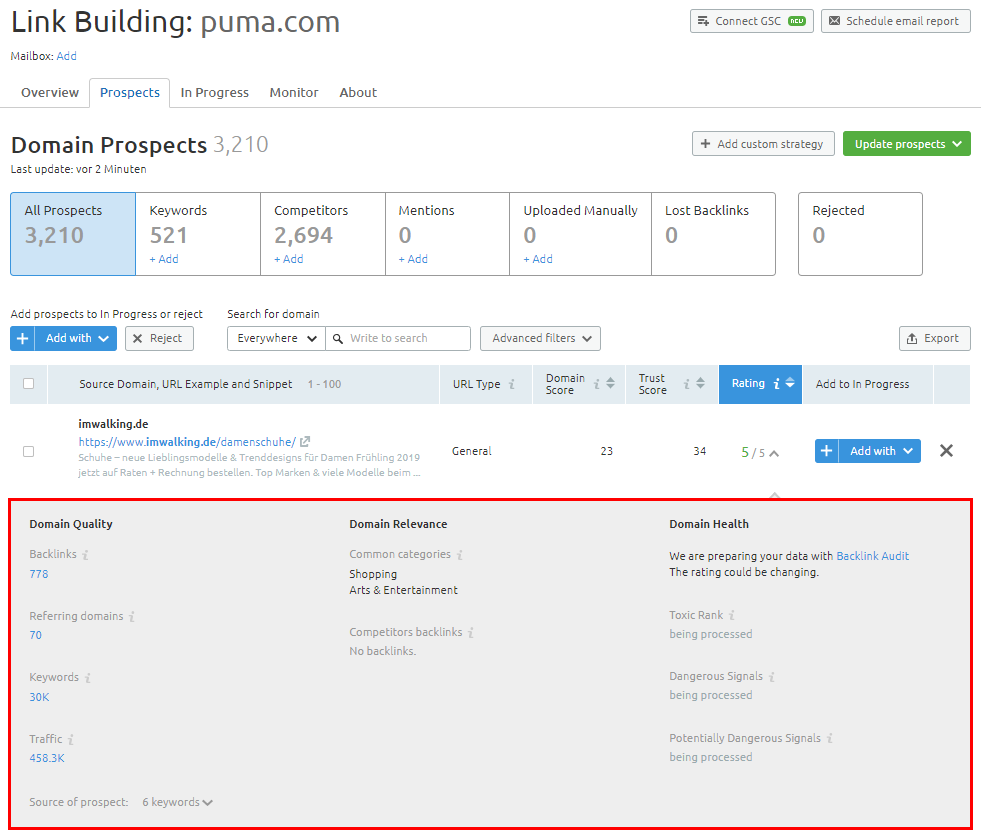Click Rating column info icon
The height and width of the screenshot is (833, 981).
(776, 384)
